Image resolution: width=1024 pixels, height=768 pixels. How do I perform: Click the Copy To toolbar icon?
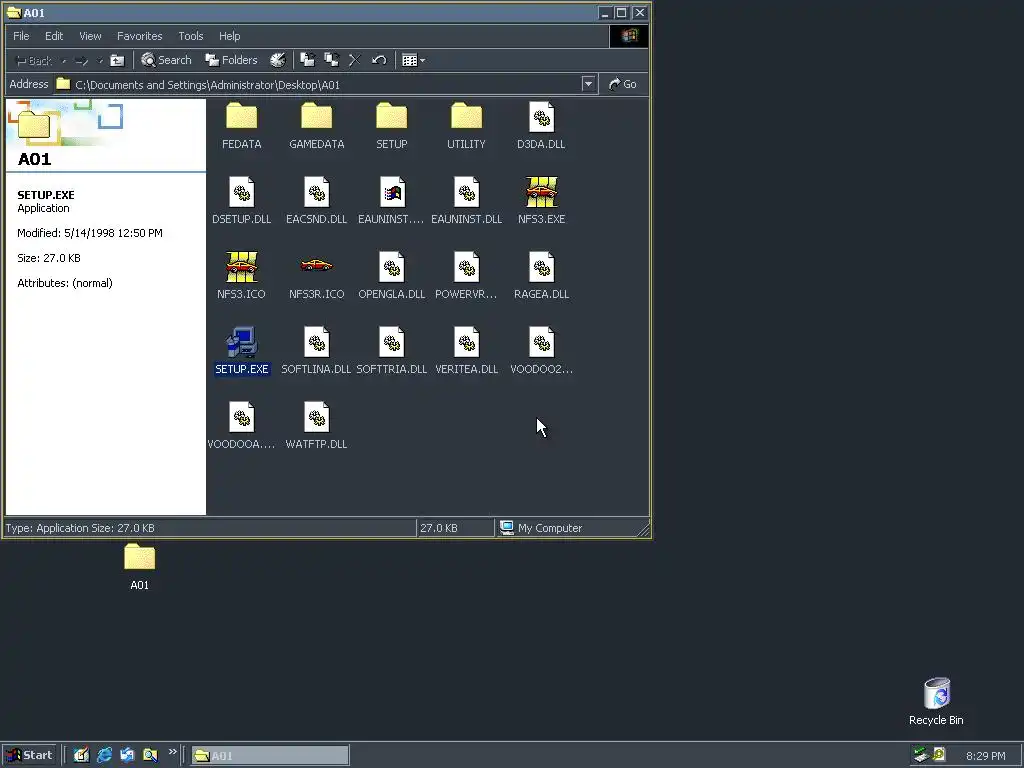pos(332,61)
